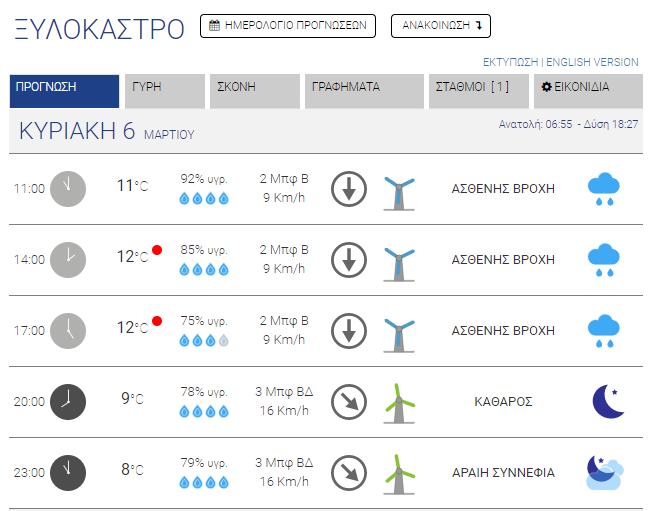Click the red warning dot at 14:00
The image size is (654, 511).
[157, 250]
